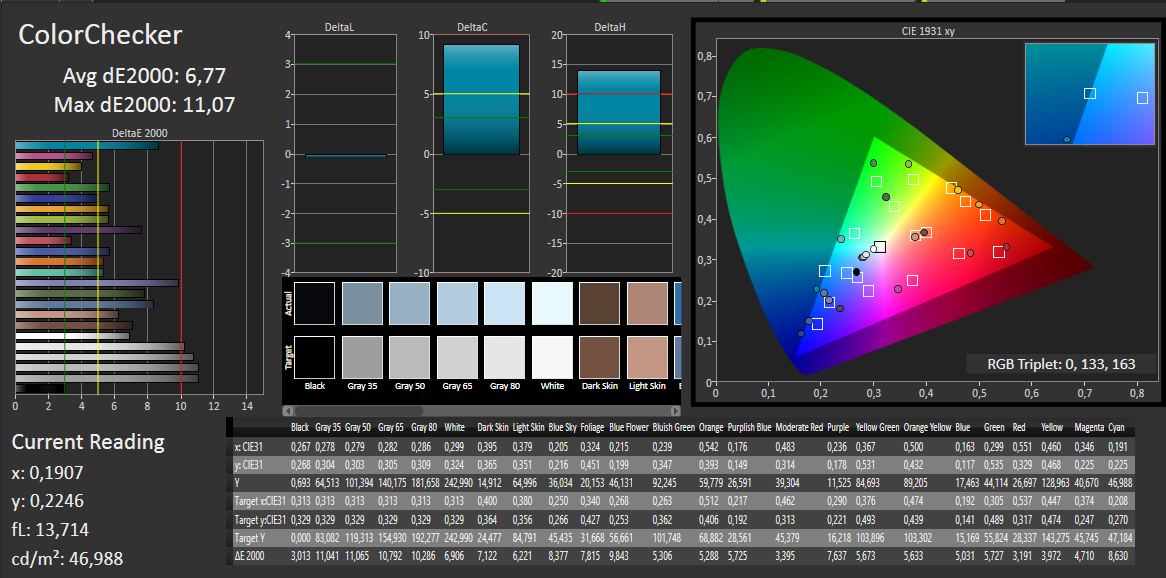Click the Actual White swatch
This screenshot has height=578, width=1166.
pyautogui.click(x=553, y=303)
